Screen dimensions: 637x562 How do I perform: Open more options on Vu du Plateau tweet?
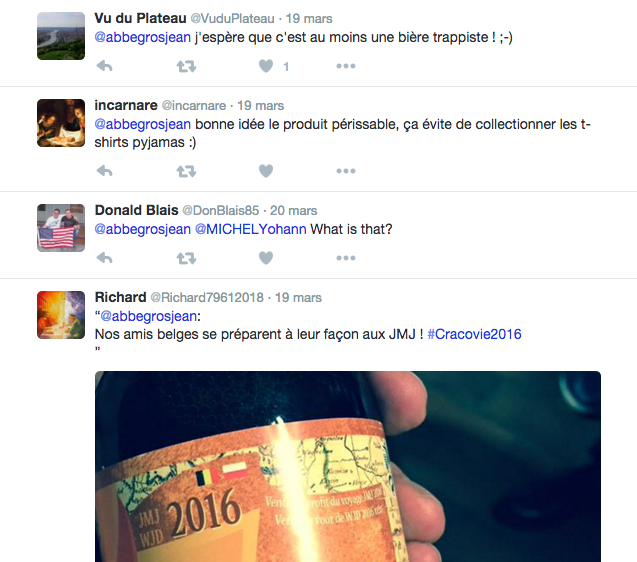(x=346, y=66)
